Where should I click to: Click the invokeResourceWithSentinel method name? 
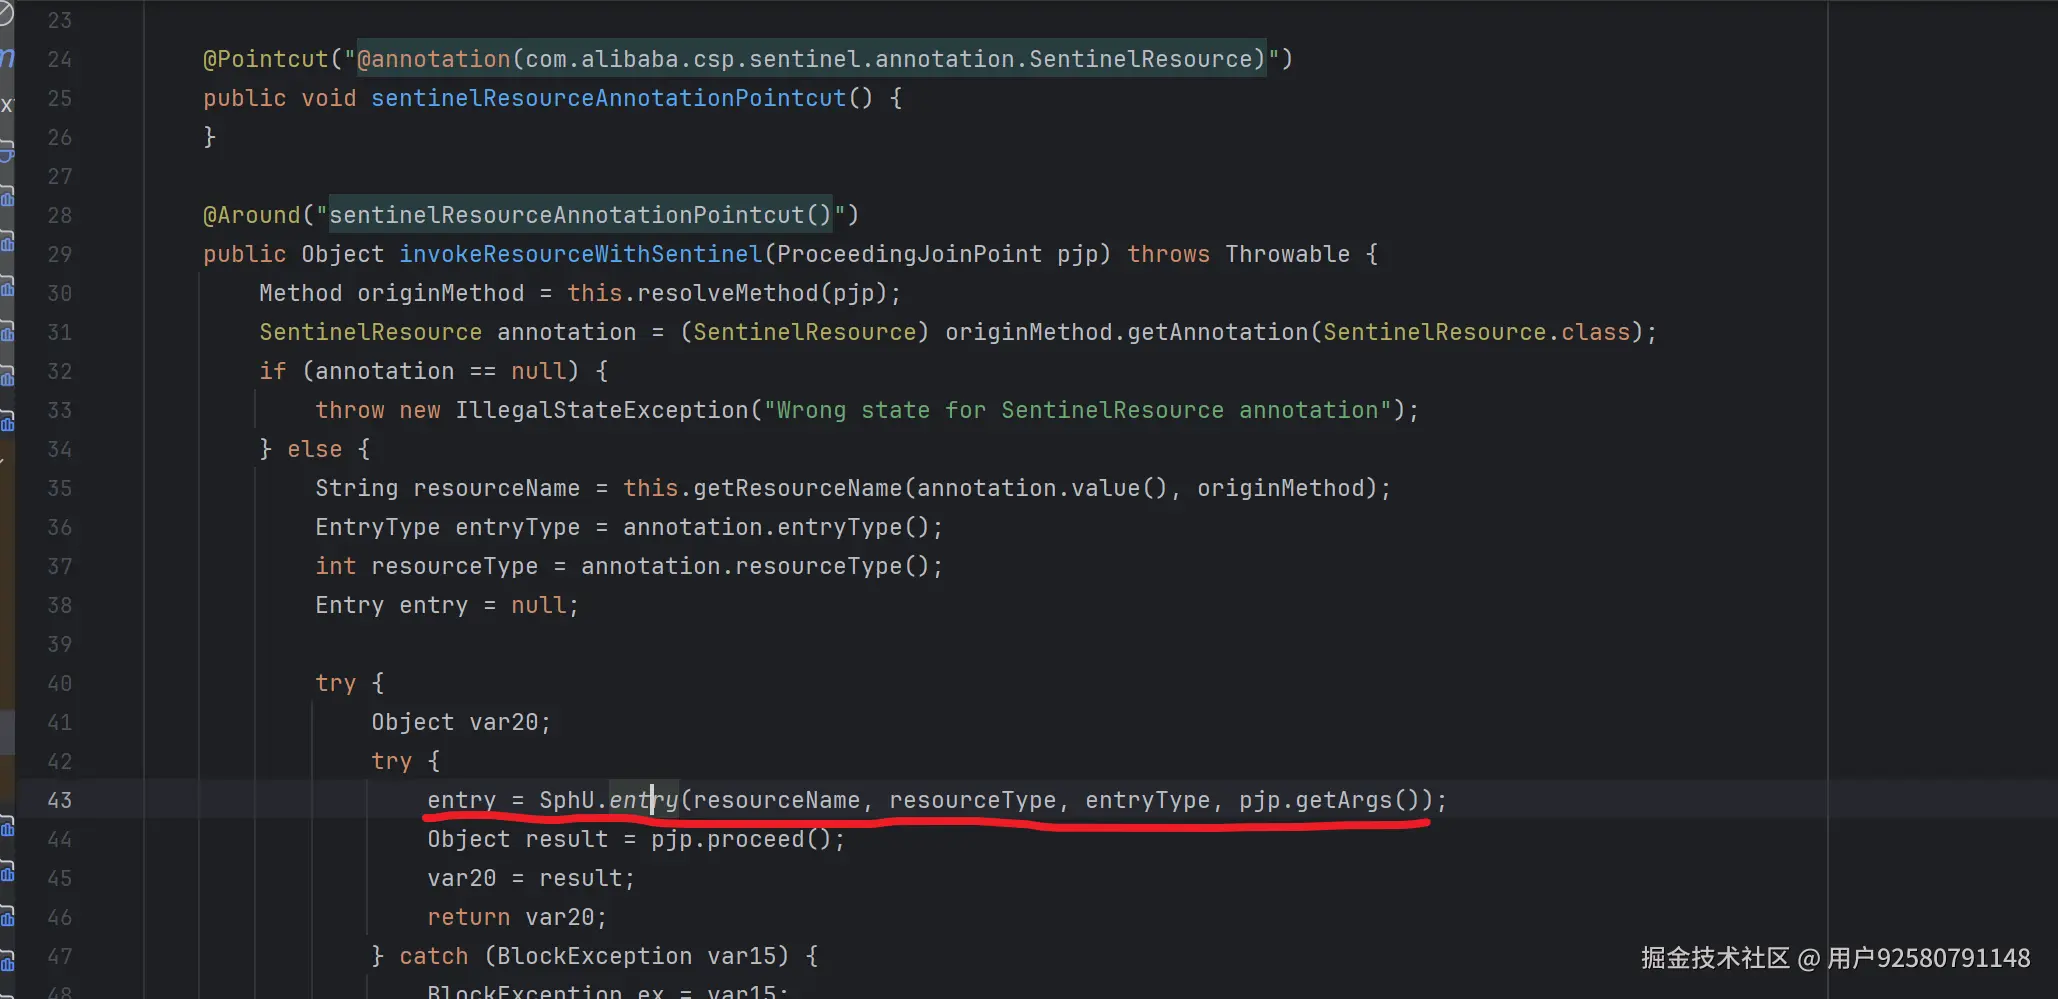click(x=581, y=254)
